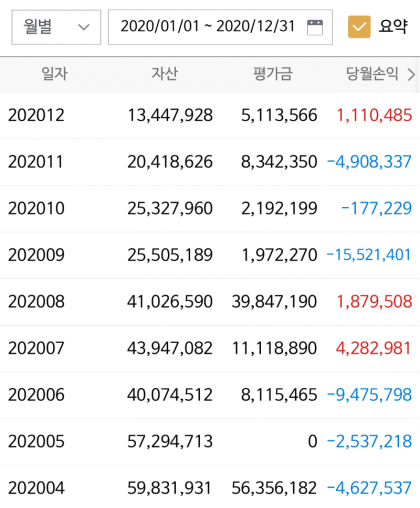Select the 자산 column header
Viewport: 420px width, 508px height.
(x=165, y=74)
